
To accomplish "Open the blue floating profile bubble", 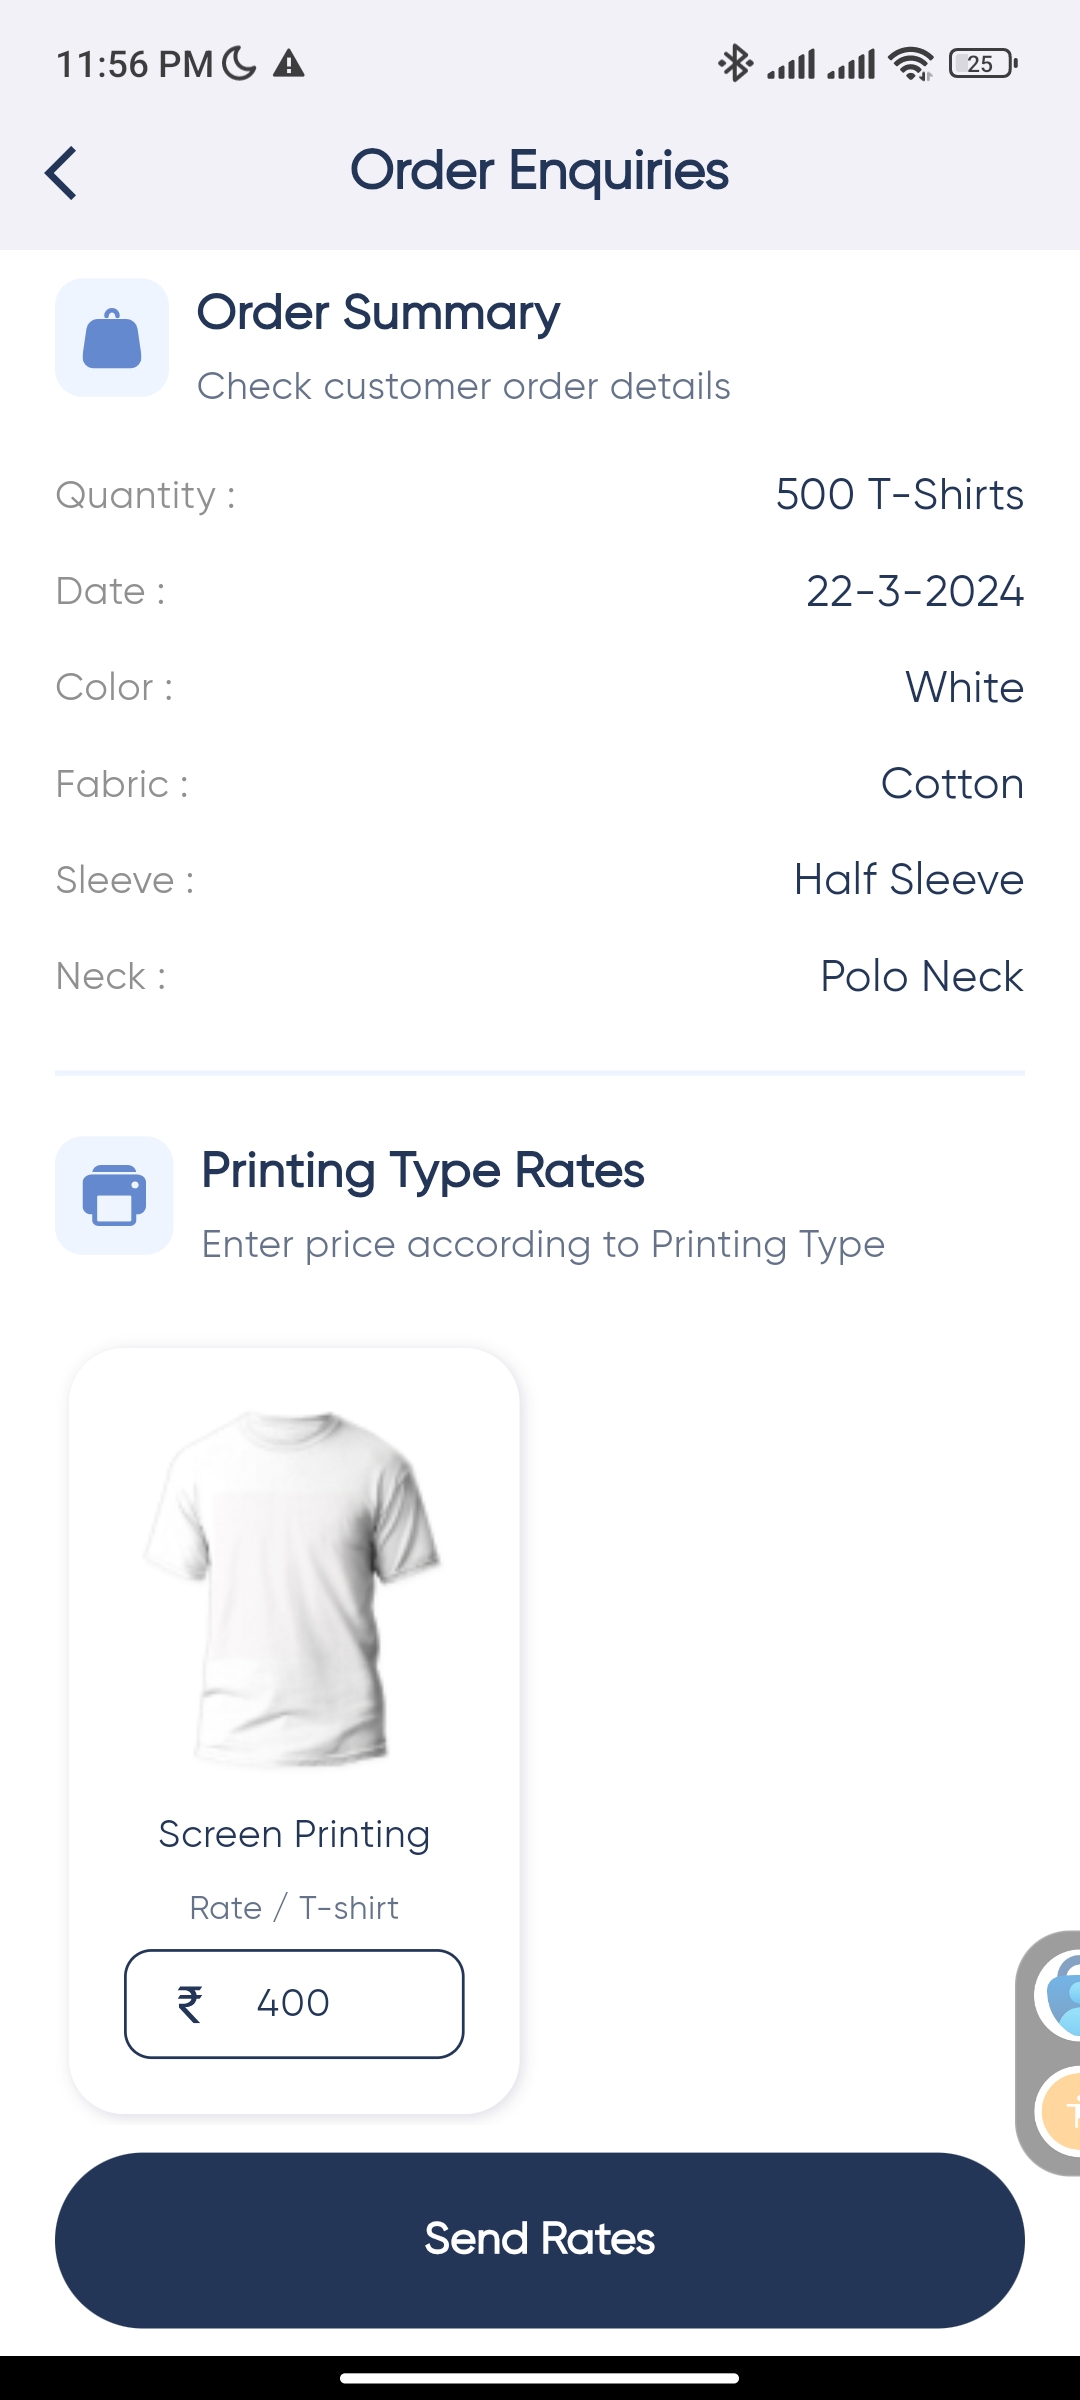I will (1060, 1995).
